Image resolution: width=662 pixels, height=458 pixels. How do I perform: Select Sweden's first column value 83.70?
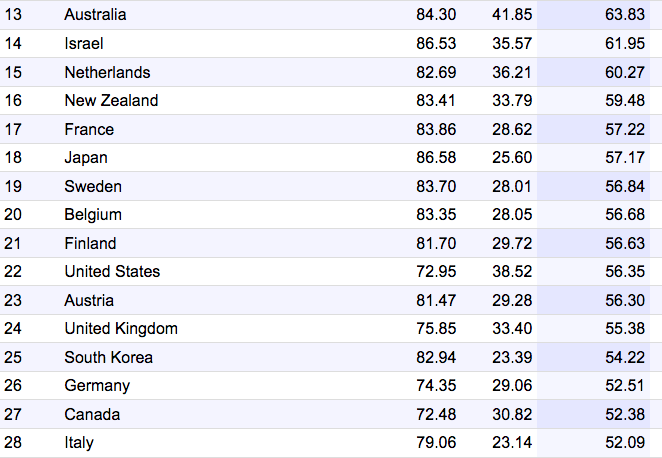(436, 186)
